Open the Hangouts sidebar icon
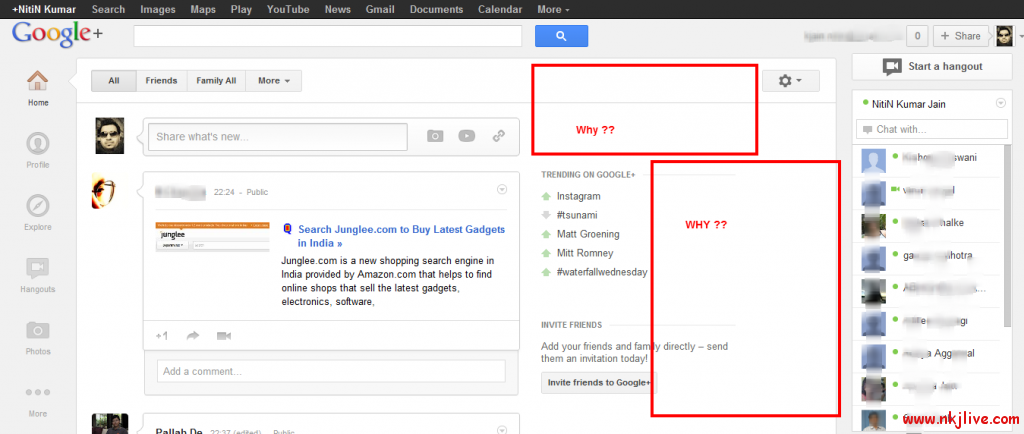The image size is (1024, 434). click(x=38, y=268)
